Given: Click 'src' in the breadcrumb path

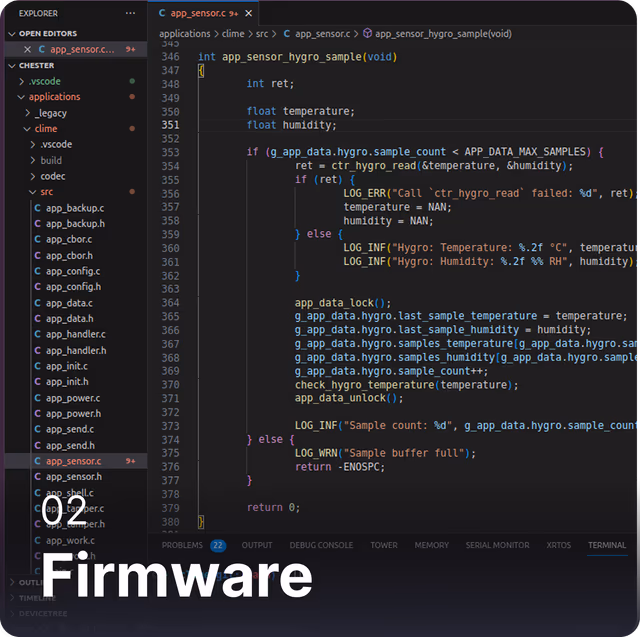Looking at the screenshot, I should [262, 34].
